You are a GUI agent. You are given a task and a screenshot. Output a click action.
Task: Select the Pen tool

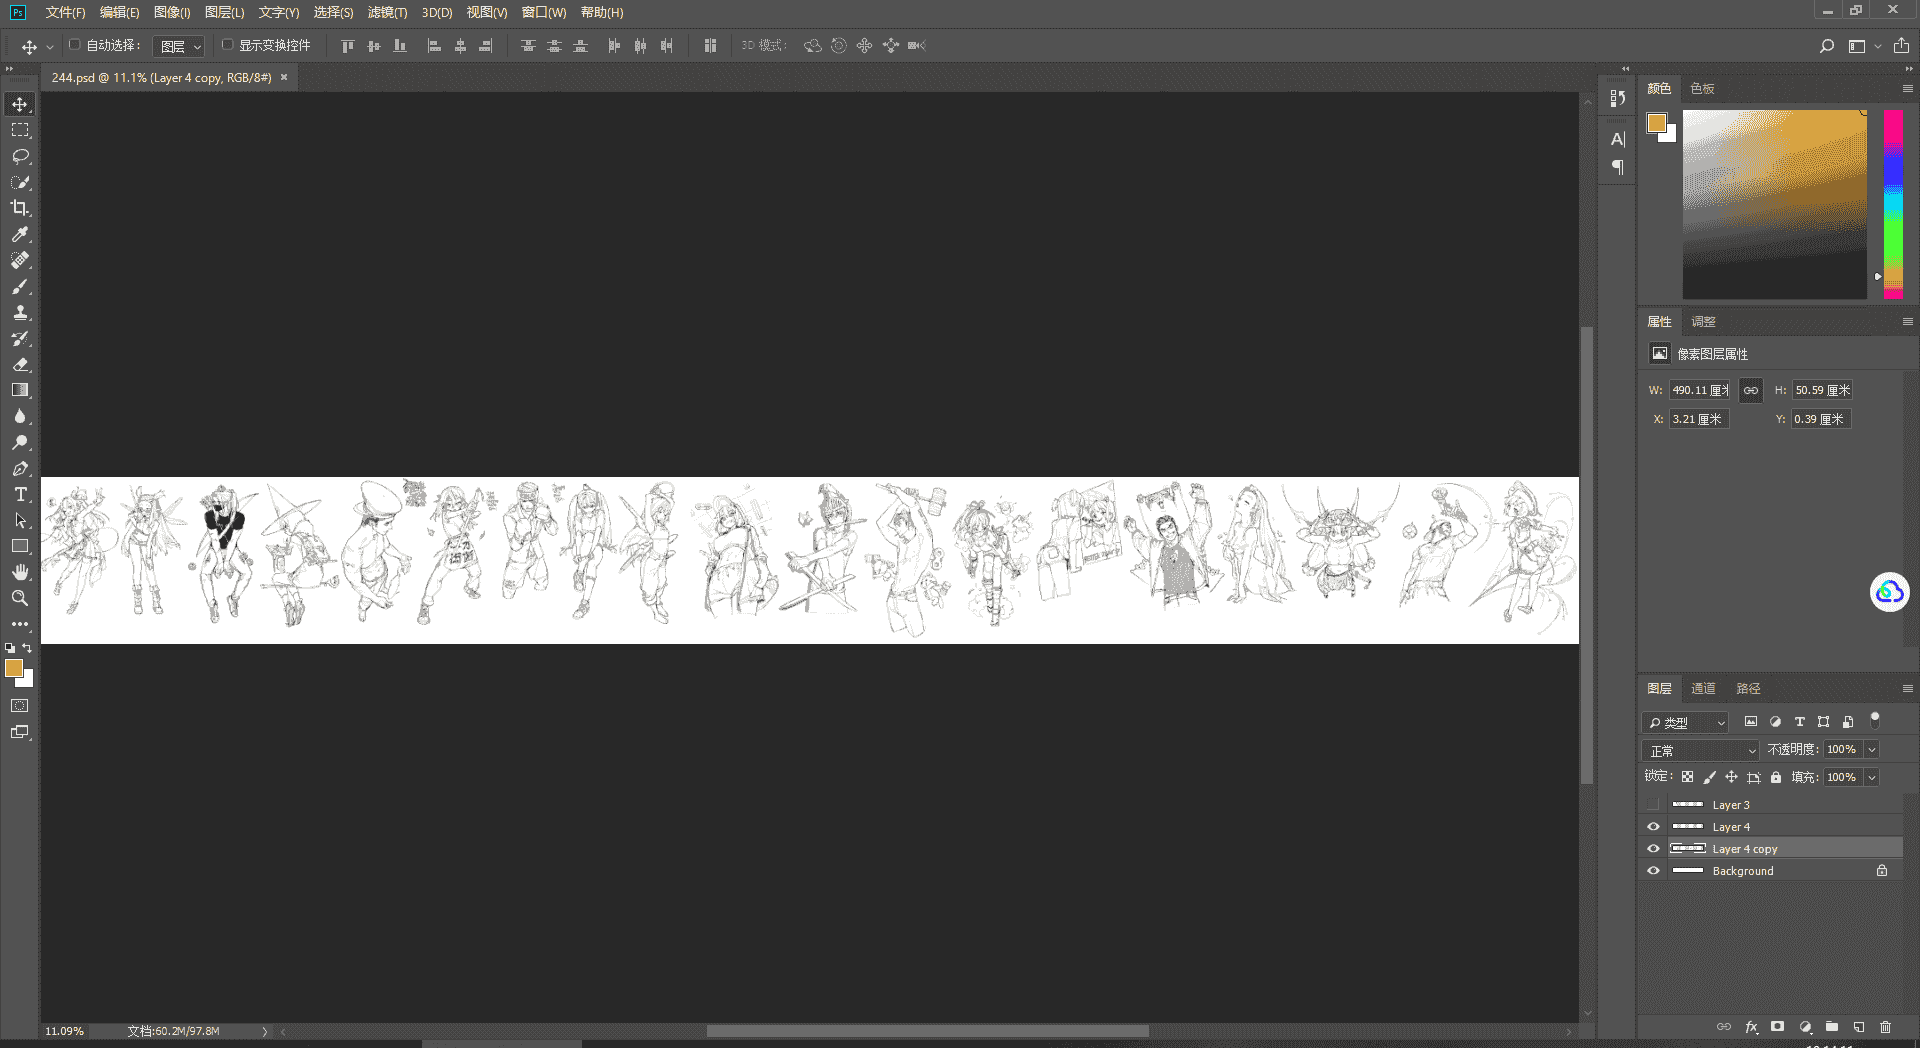[x=20, y=468]
